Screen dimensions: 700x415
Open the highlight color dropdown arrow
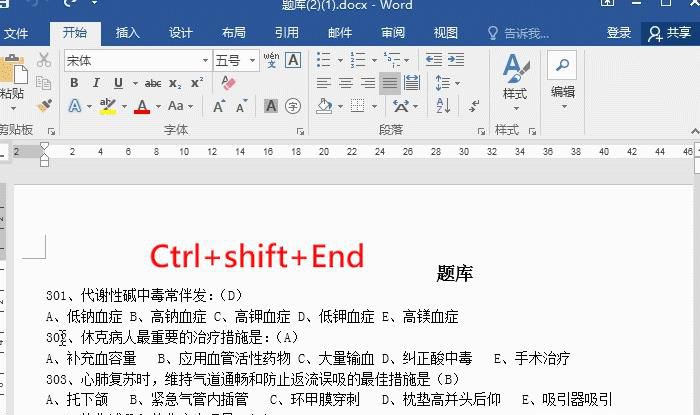(124, 107)
